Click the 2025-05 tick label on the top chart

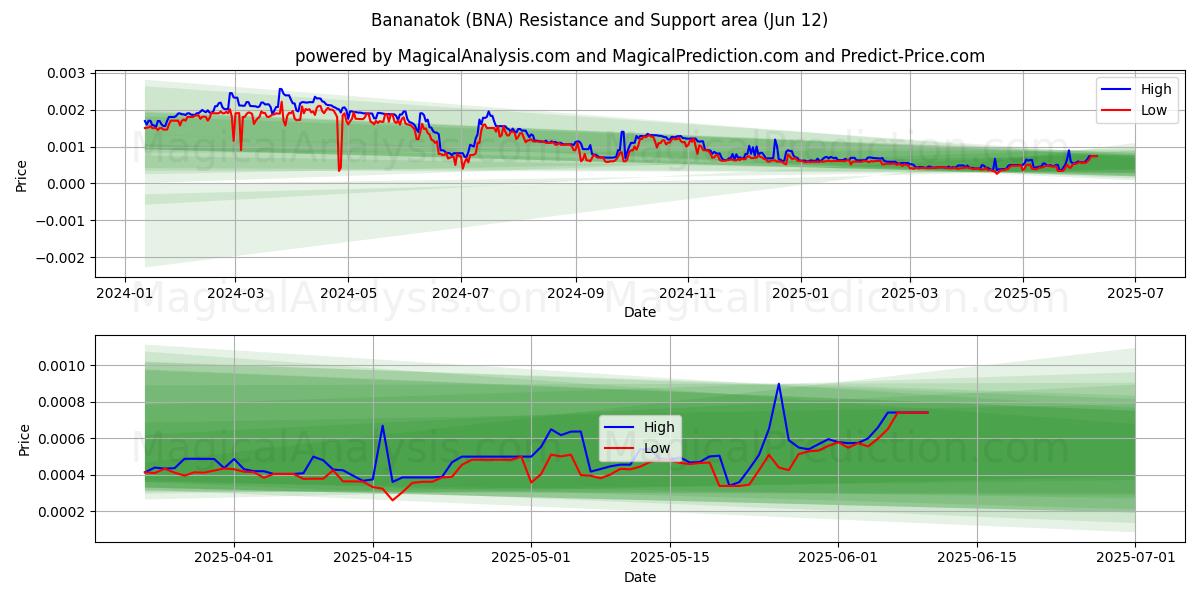[1023, 293]
